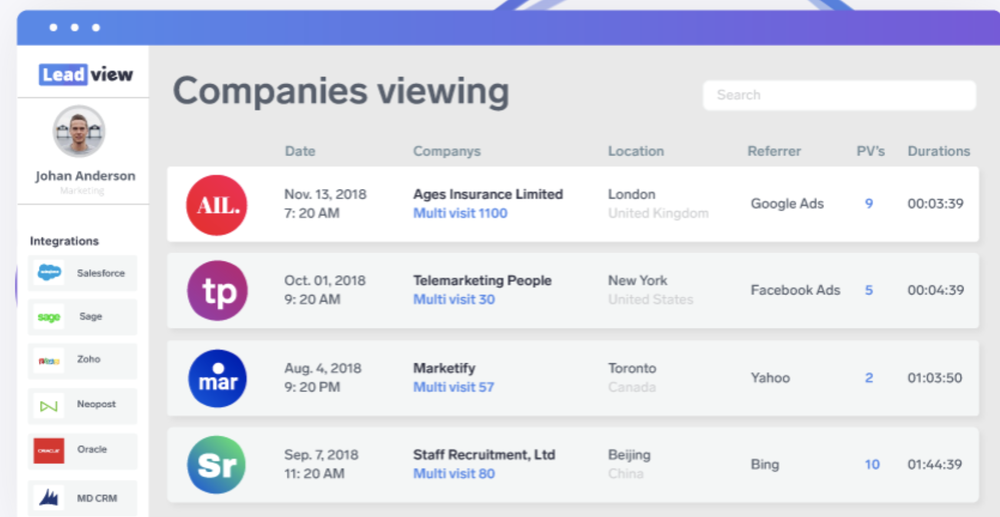1000x517 pixels.
Task: Click the MD CRM label text
Action: click(x=97, y=498)
